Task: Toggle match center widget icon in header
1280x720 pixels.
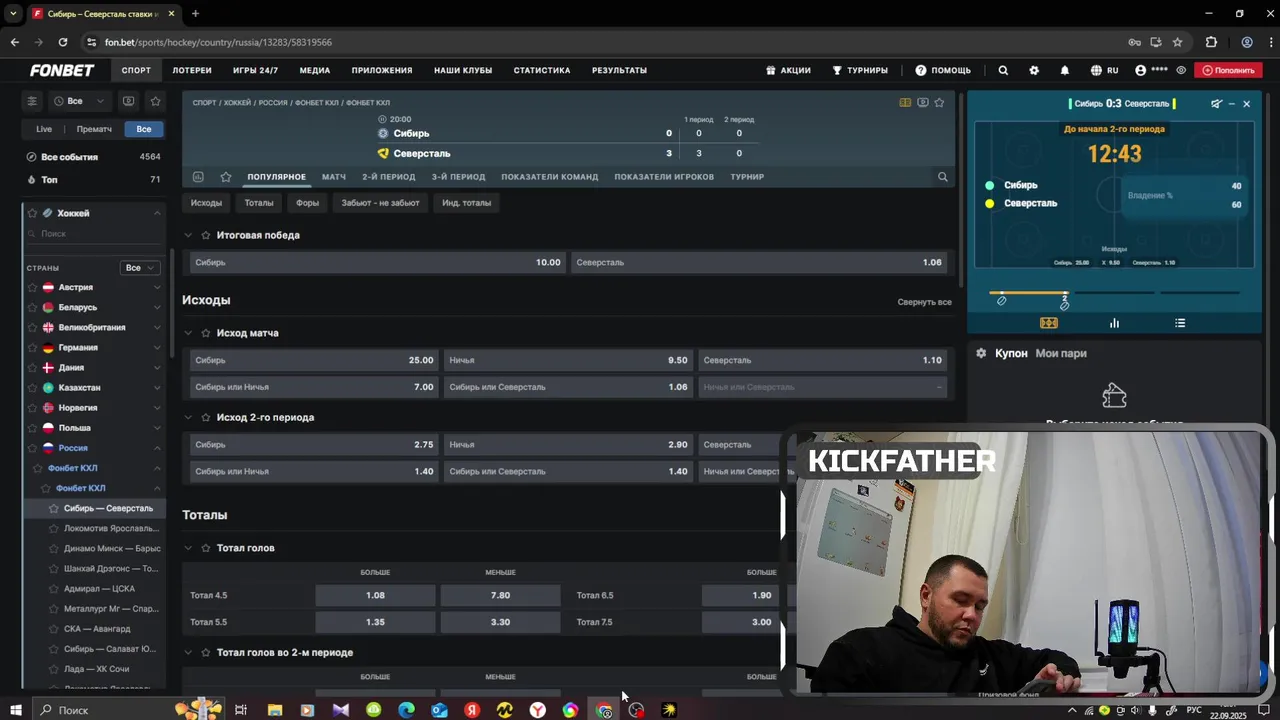Action: tap(905, 102)
